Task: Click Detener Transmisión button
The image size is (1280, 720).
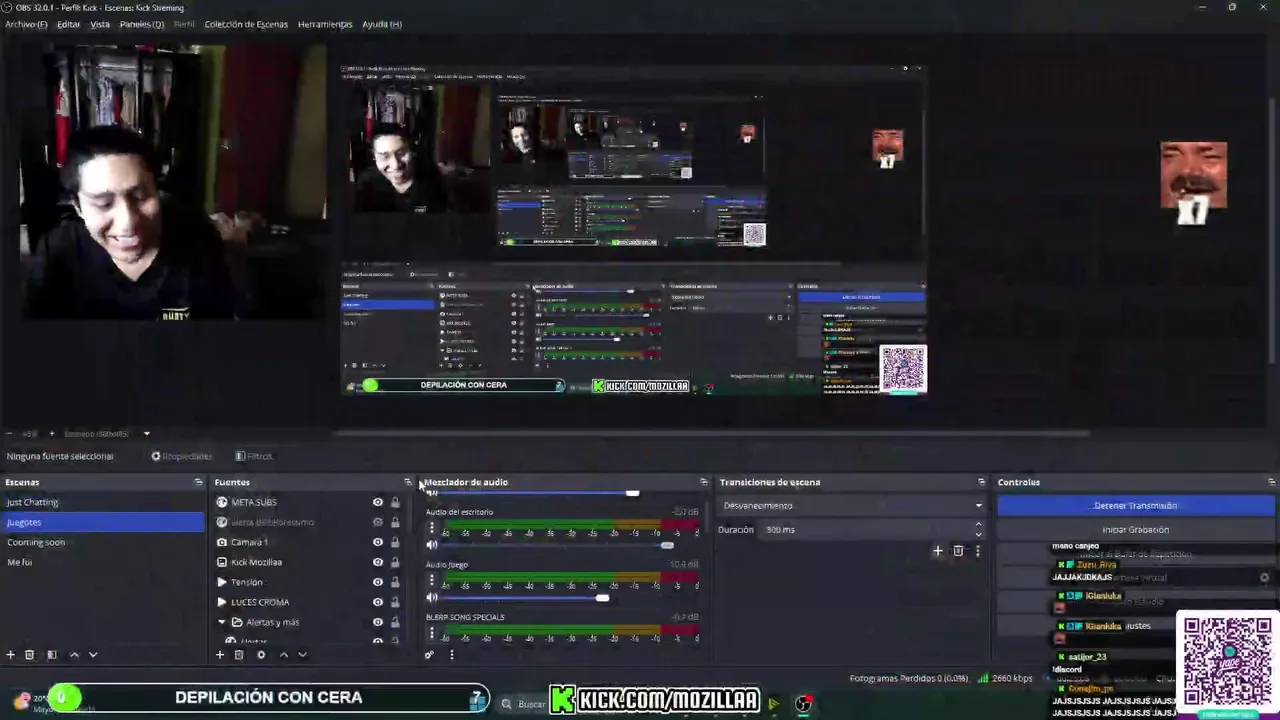Action: 1136,506
